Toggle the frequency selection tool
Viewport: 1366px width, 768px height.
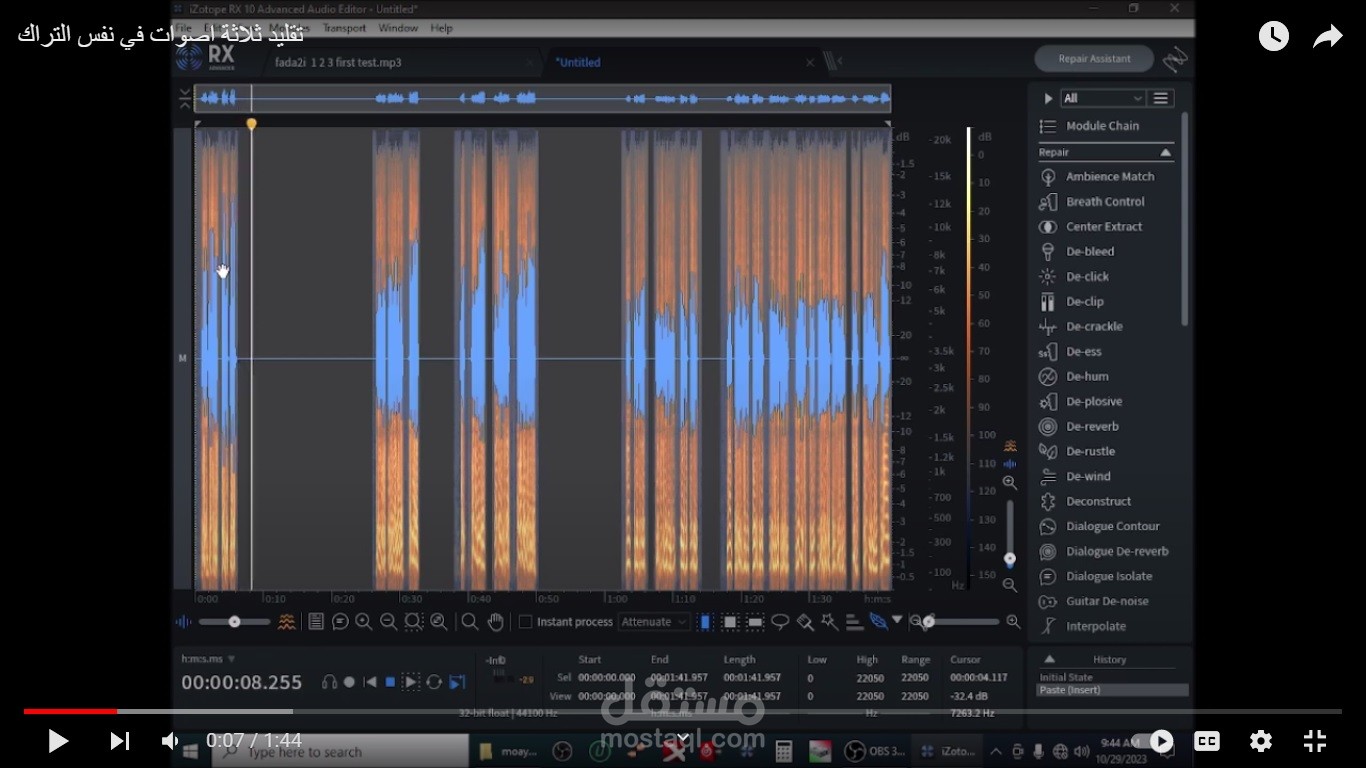755,622
